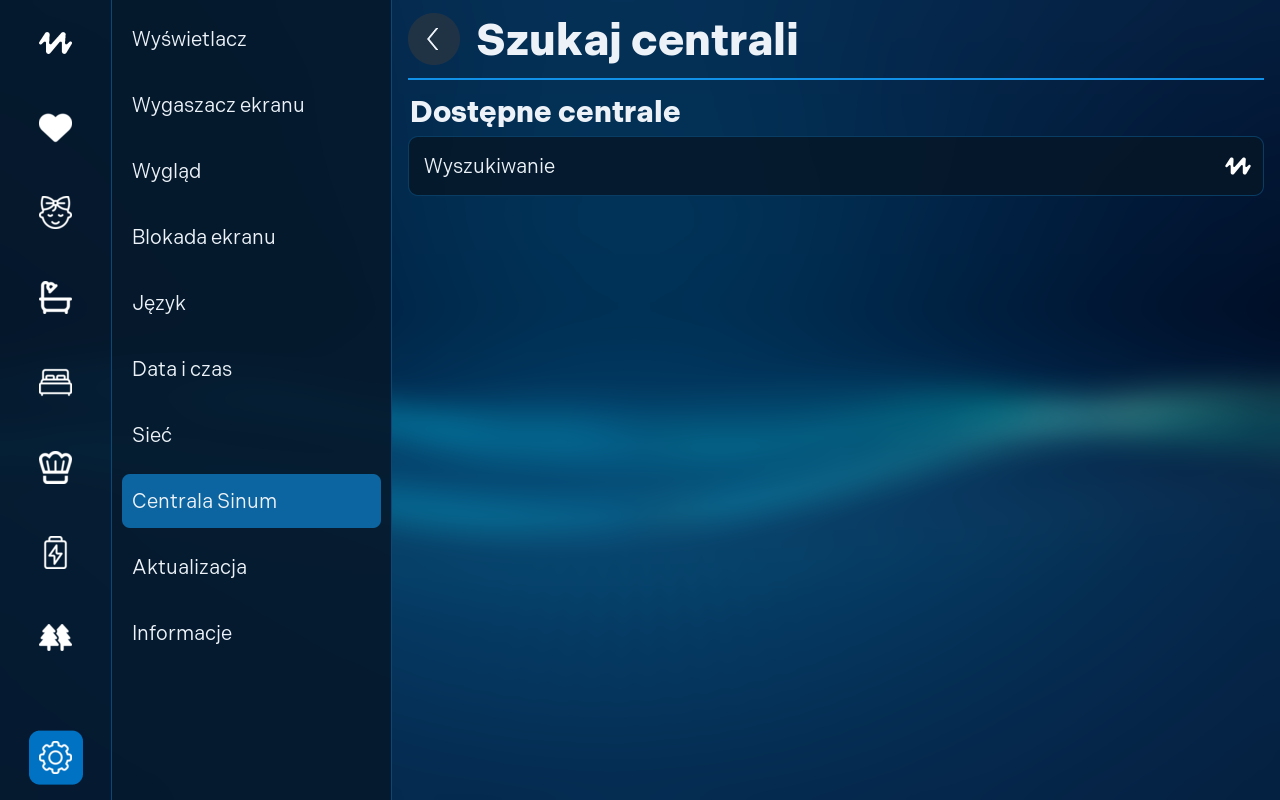
Task: Open Sieć network settings
Action: click(x=251, y=435)
